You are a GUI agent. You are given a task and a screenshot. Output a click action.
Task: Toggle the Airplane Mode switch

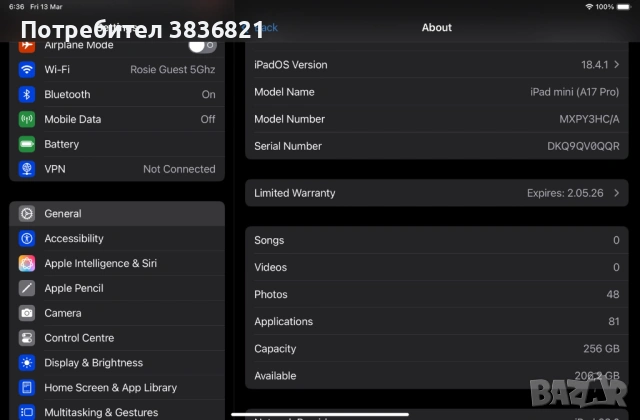point(202,45)
